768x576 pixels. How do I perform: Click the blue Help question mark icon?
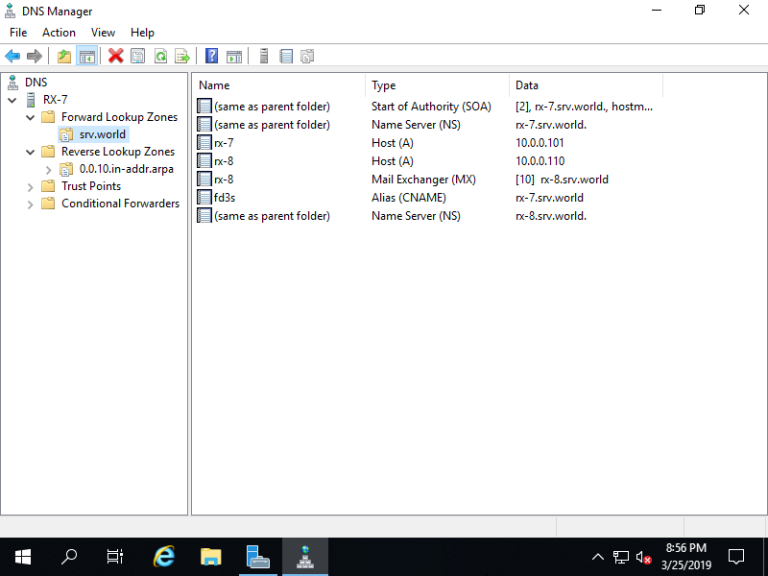[212, 56]
